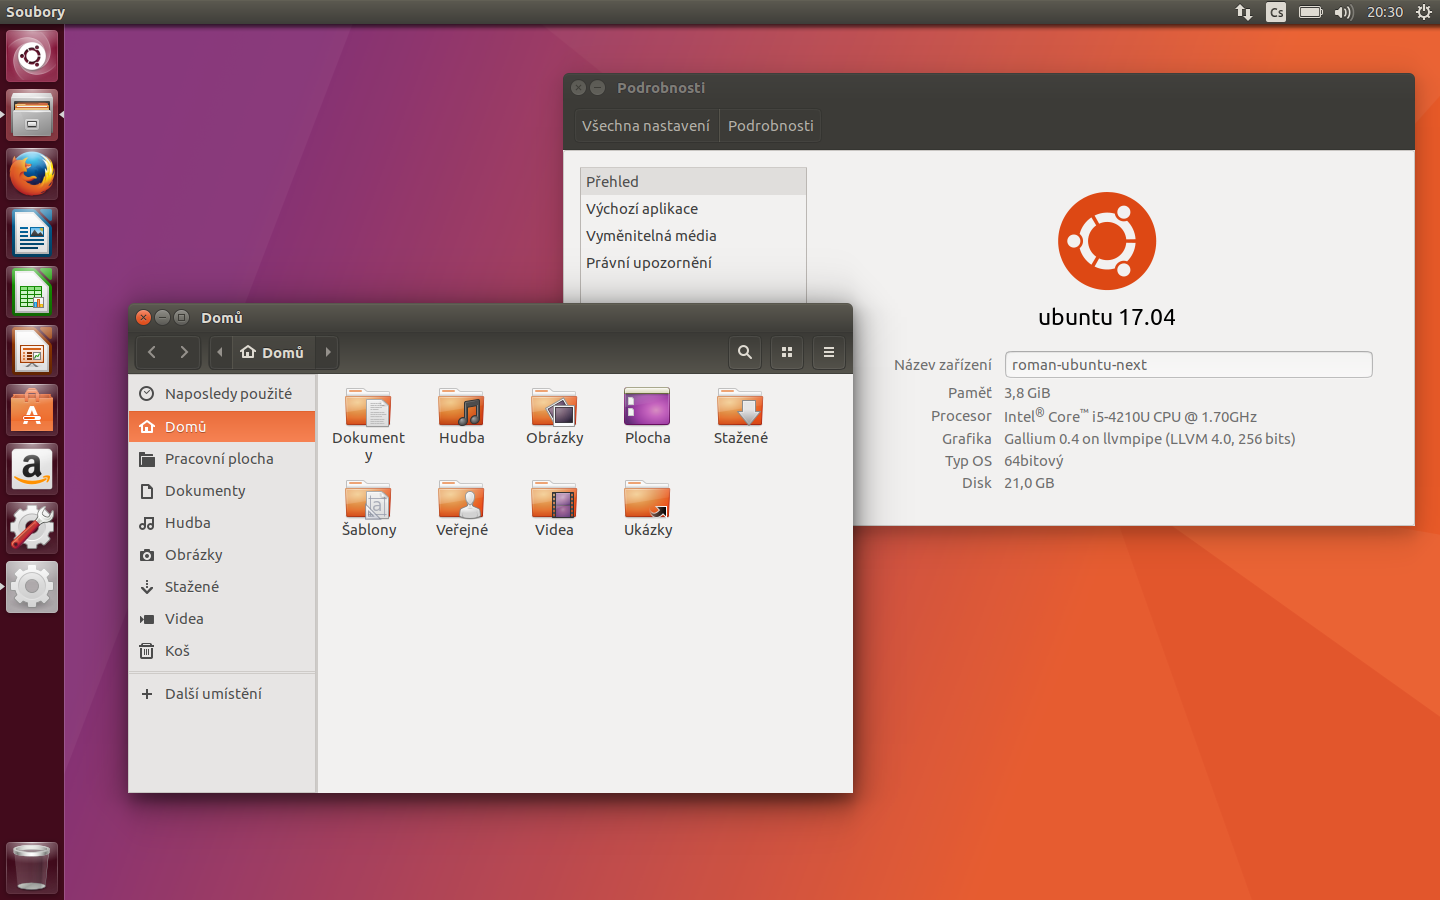The width and height of the screenshot is (1440, 900).
Task: Launch Firefox from the launcher
Action: [x=31, y=173]
